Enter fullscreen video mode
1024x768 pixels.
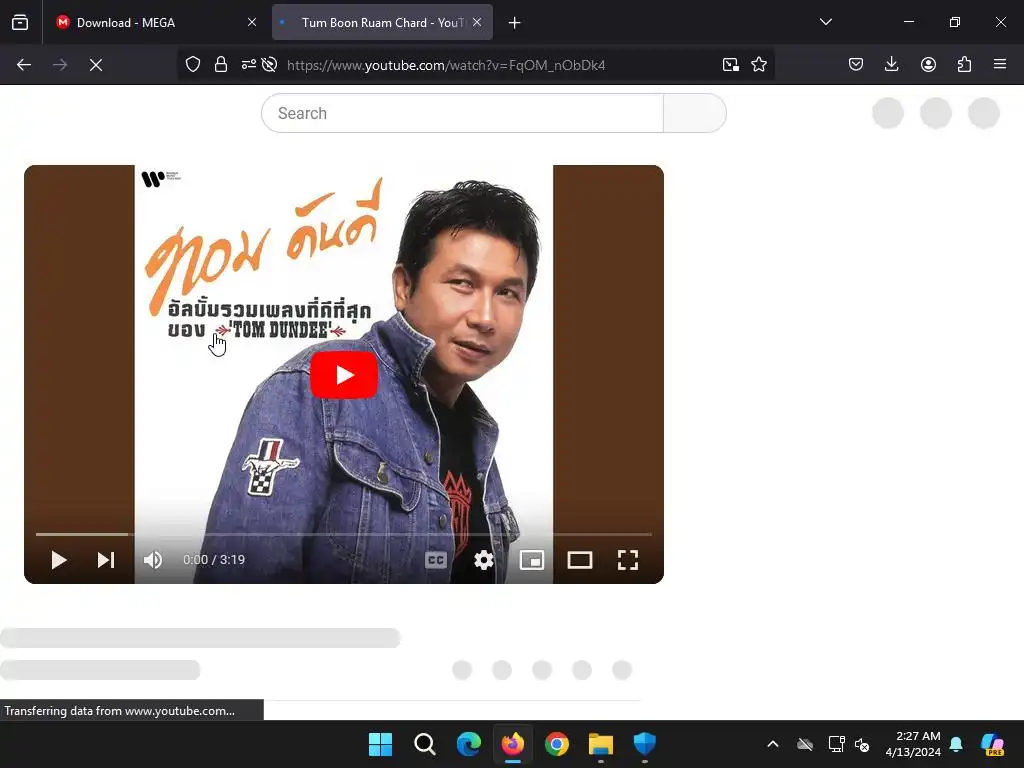click(x=628, y=560)
